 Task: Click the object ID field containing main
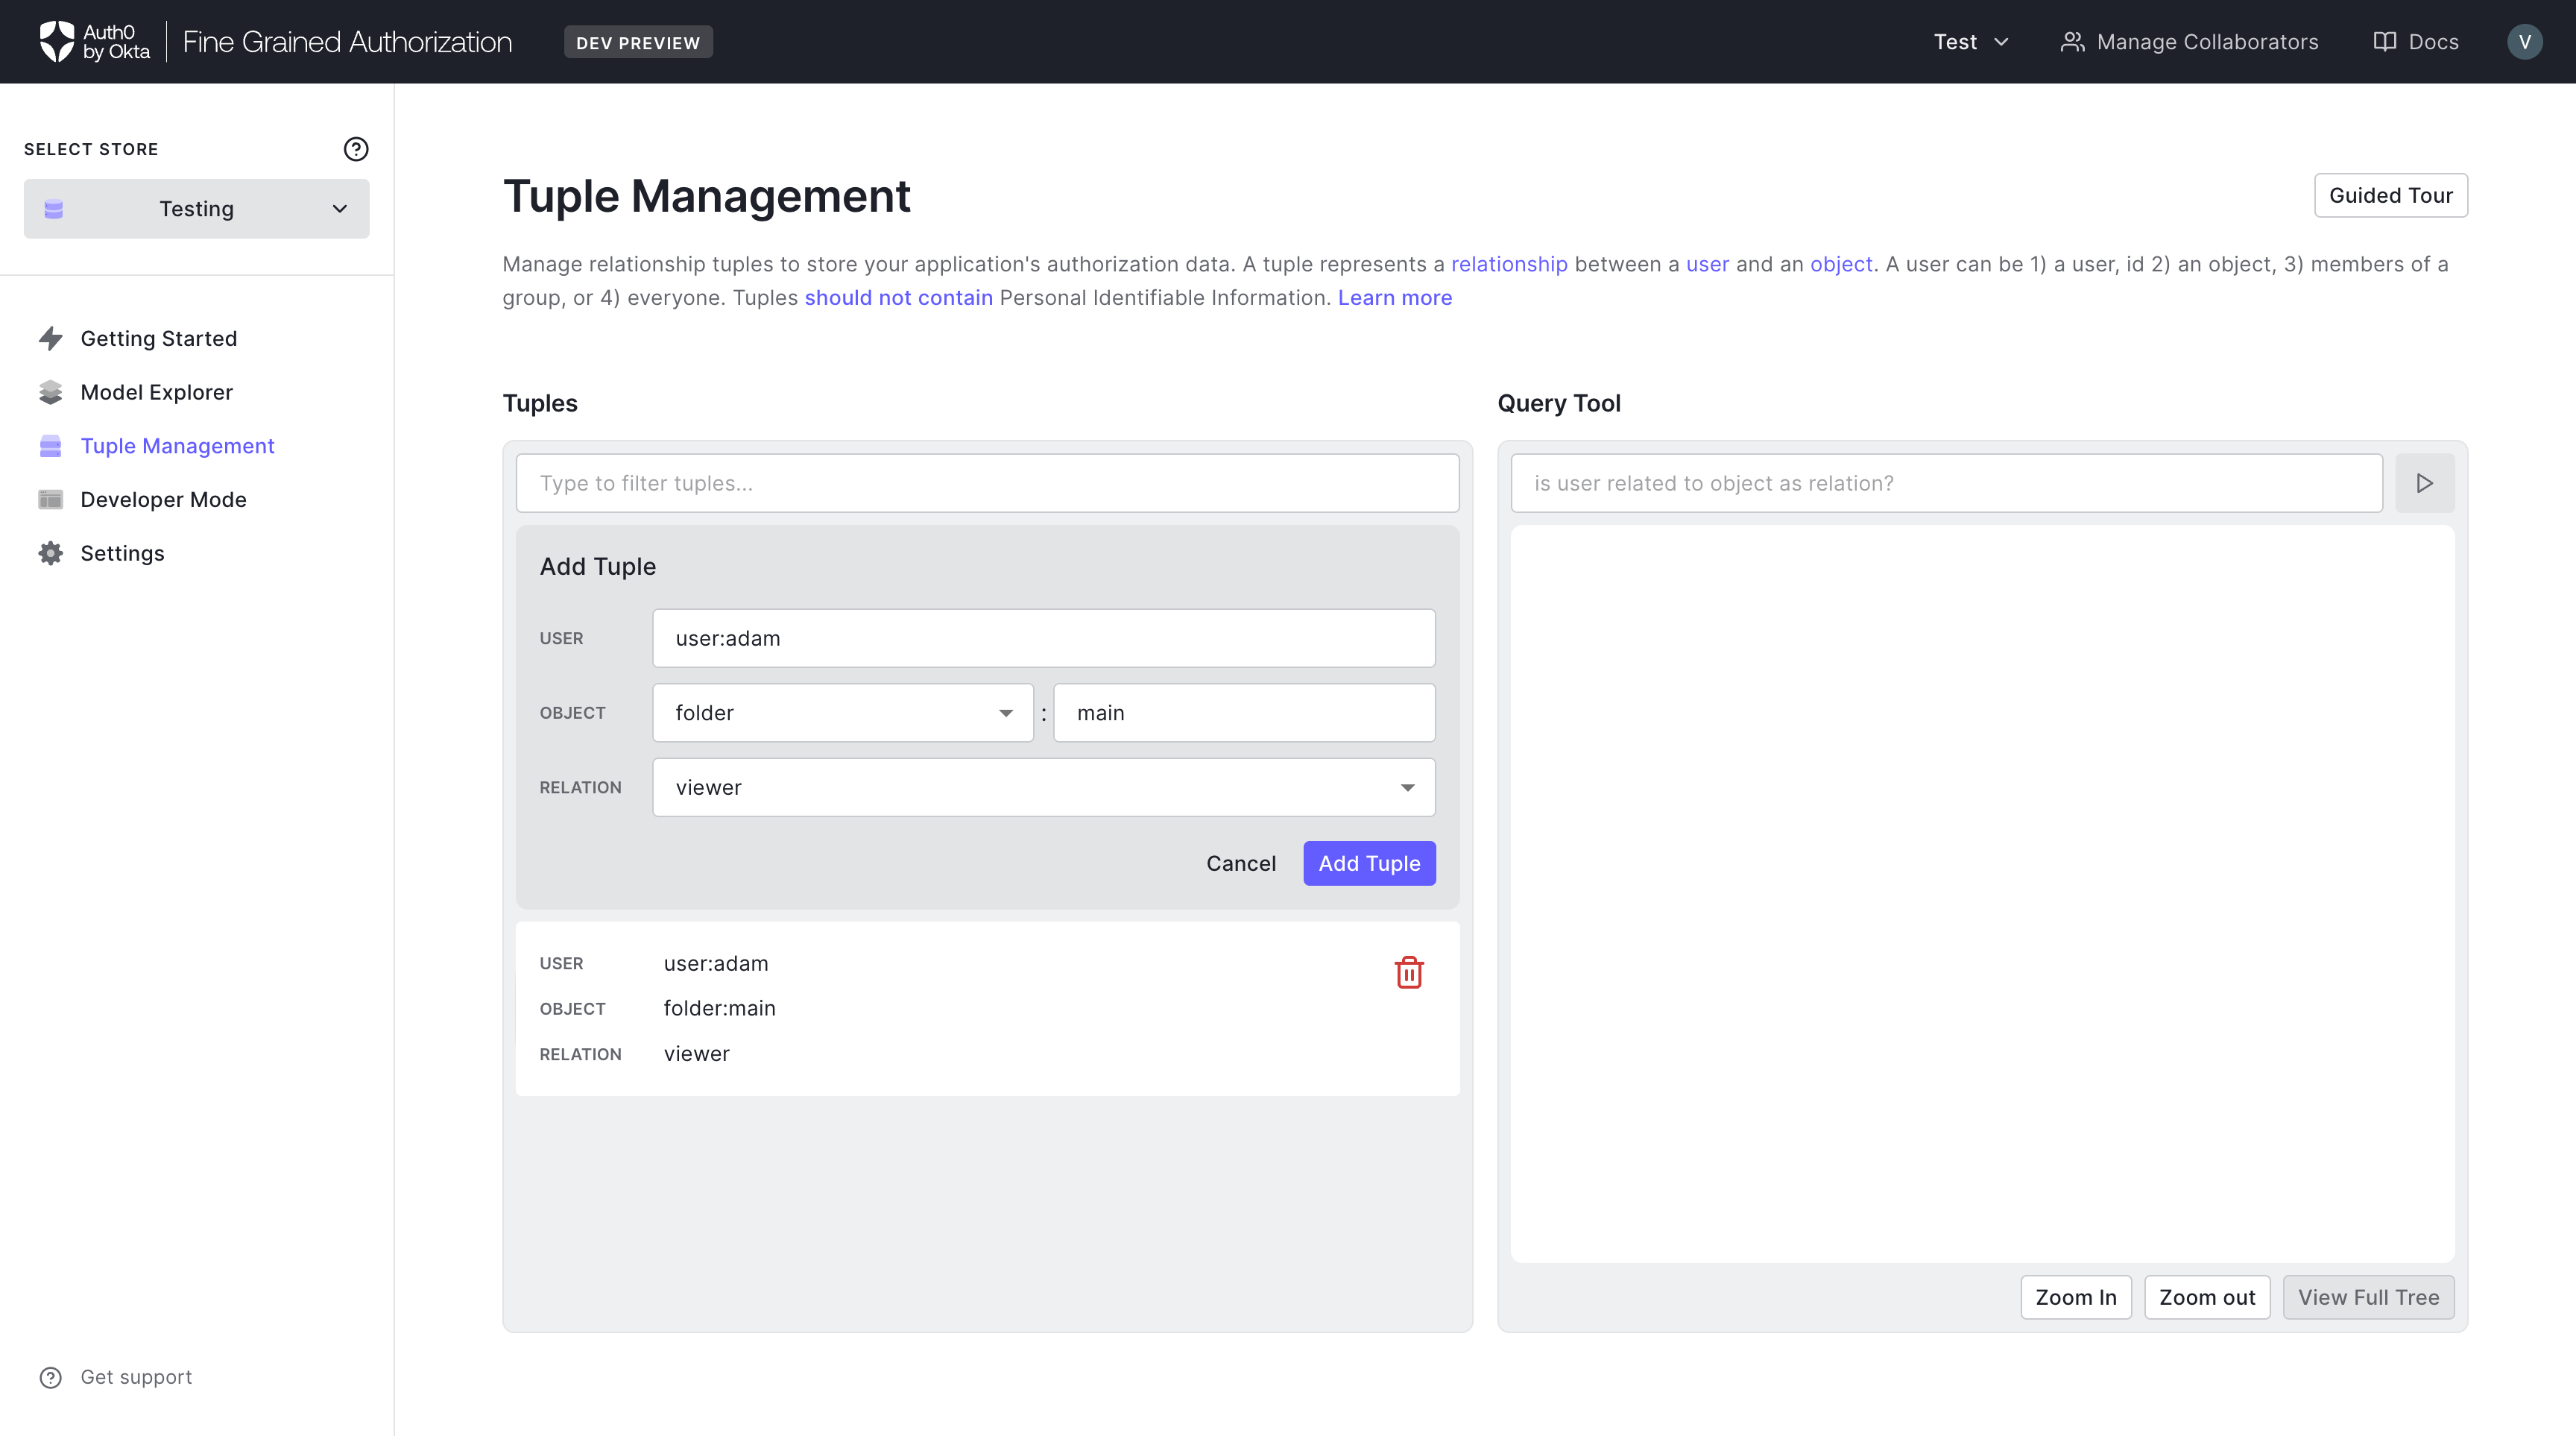coord(1244,713)
